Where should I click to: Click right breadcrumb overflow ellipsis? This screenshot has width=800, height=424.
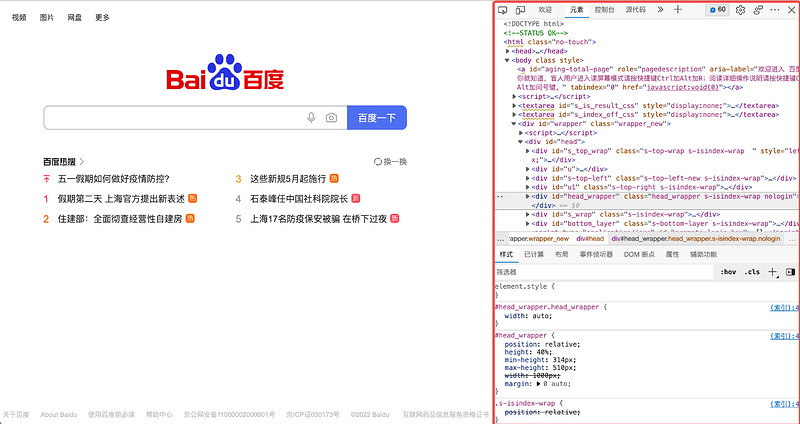[x=792, y=239]
